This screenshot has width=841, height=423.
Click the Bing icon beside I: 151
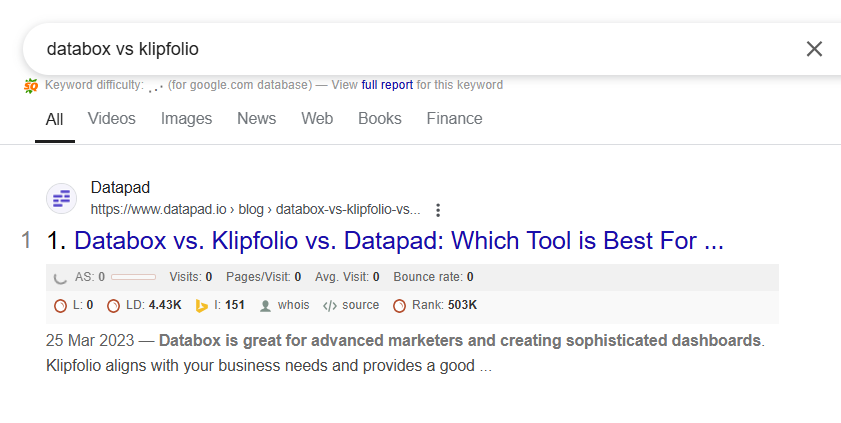point(202,306)
